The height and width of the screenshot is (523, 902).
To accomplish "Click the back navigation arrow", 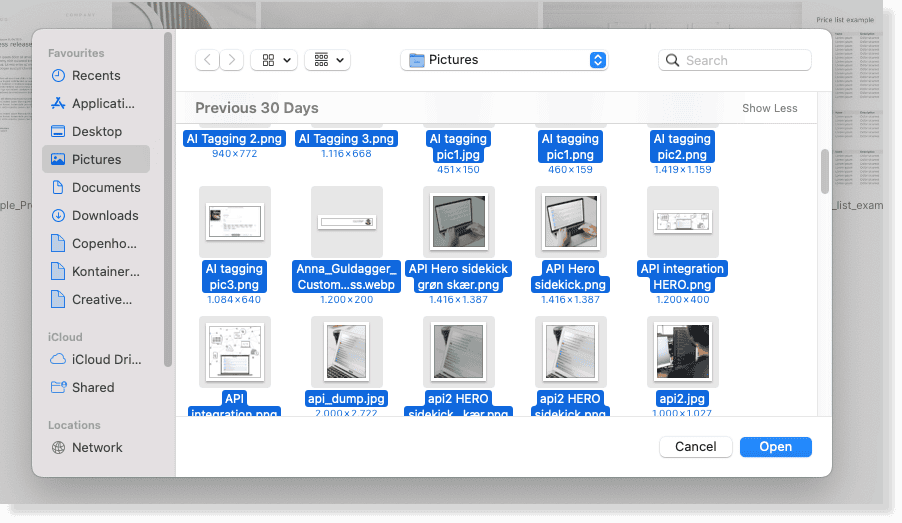I will click(207, 60).
